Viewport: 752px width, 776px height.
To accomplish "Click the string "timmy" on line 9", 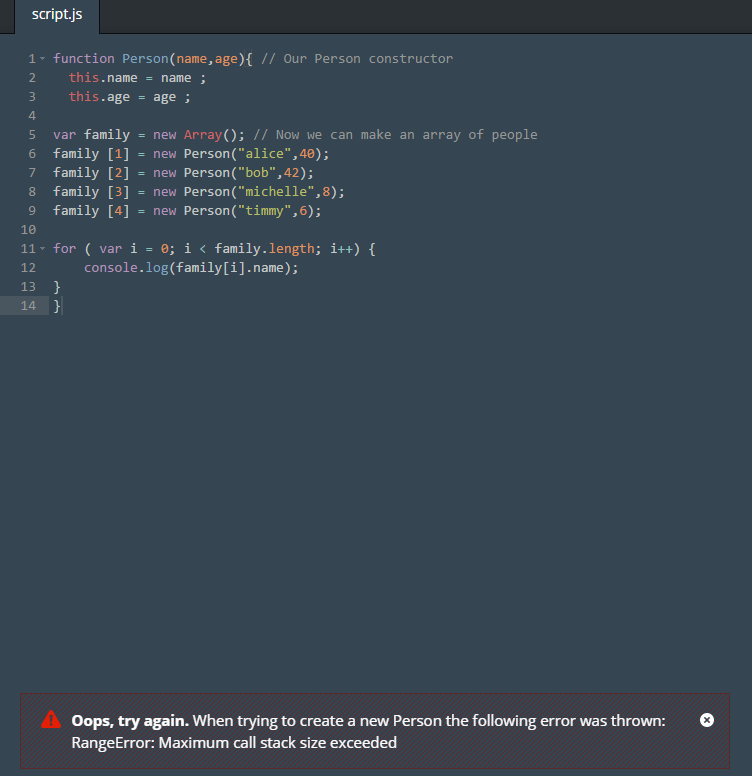I will (x=265, y=211).
